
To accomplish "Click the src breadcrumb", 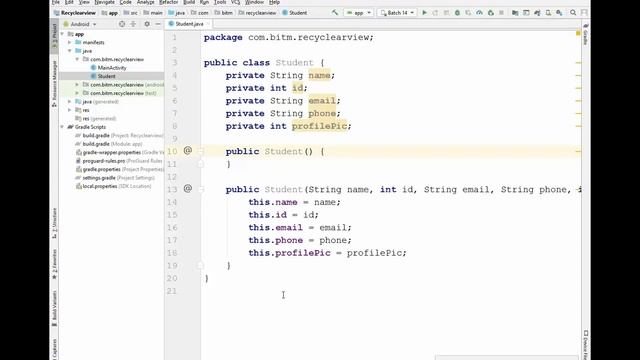I will point(131,13).
